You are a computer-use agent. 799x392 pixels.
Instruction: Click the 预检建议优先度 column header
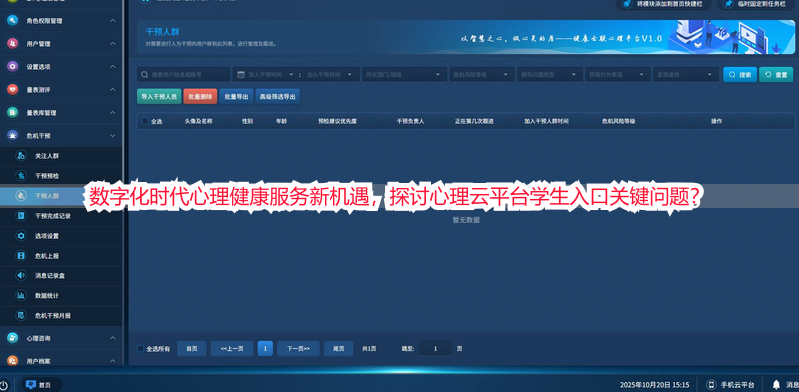pos(337,121)
